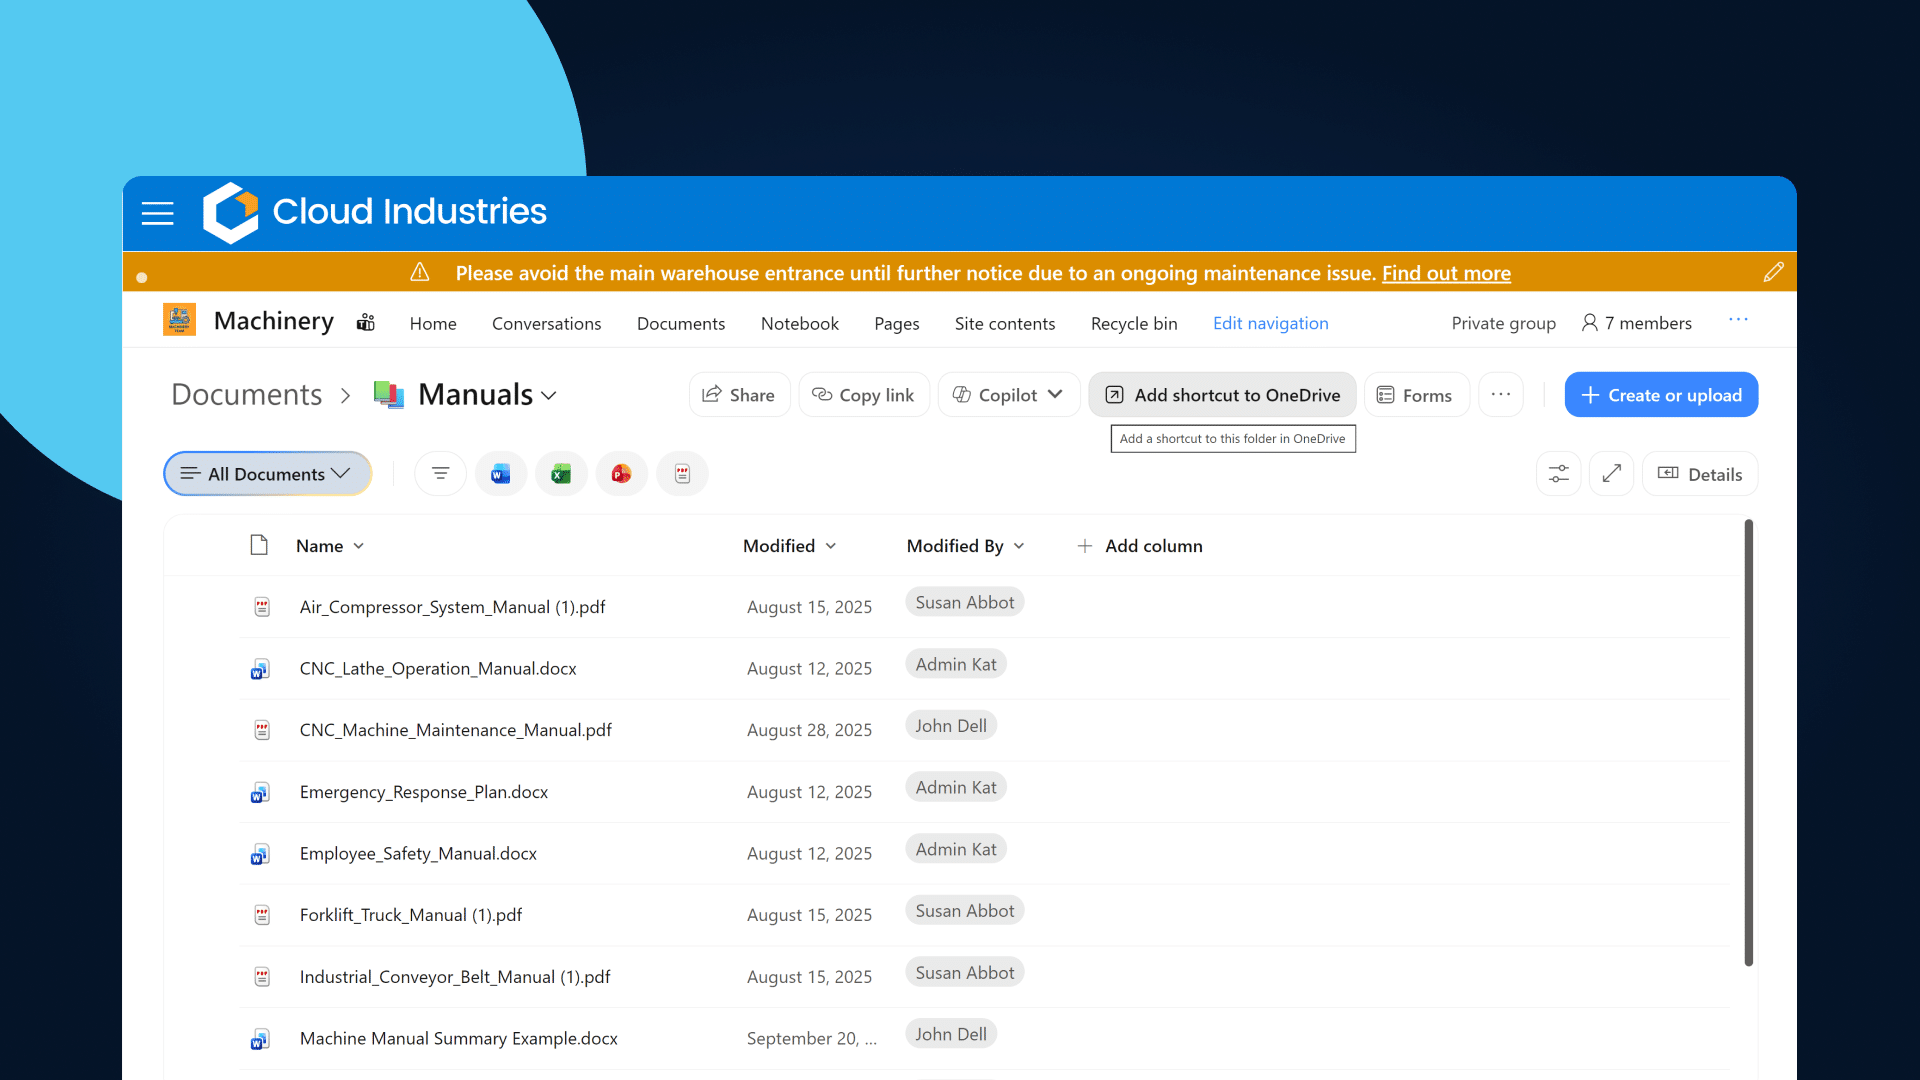Open Site contents in navigation
Viewport: 1920px width, 1080px height.
[x=1005, y=323]
